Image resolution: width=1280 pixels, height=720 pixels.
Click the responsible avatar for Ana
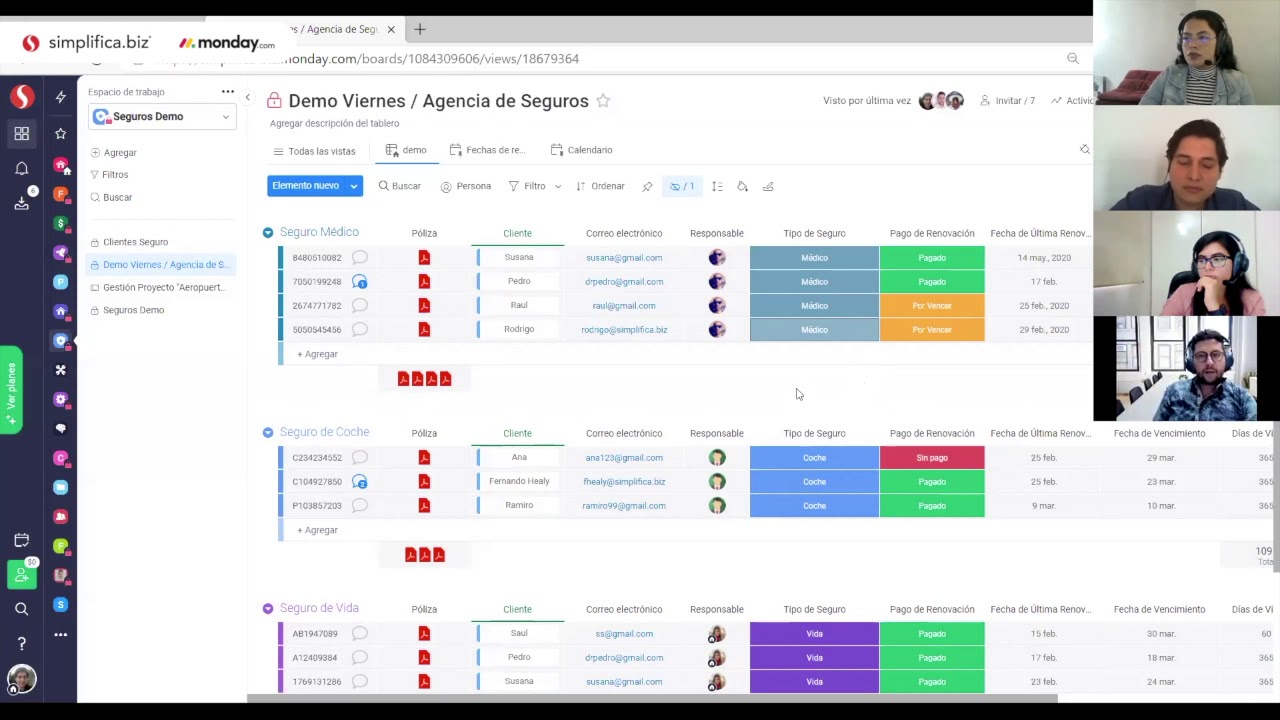coord(717,458)
